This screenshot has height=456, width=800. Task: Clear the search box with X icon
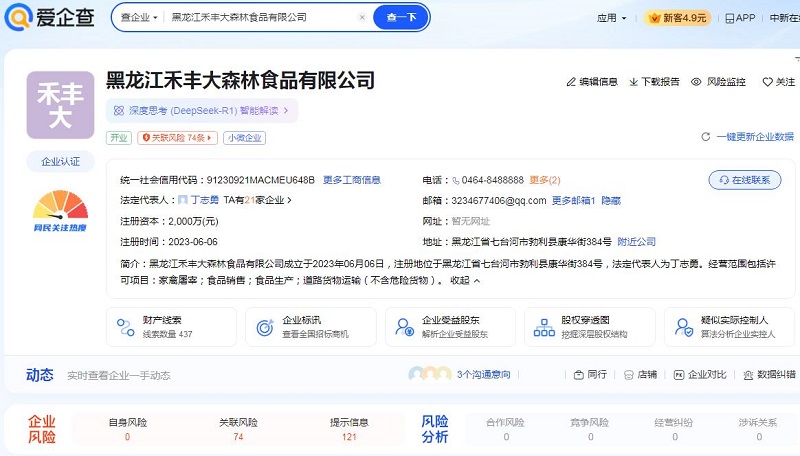pyautogui.click(x=361, y=17)
